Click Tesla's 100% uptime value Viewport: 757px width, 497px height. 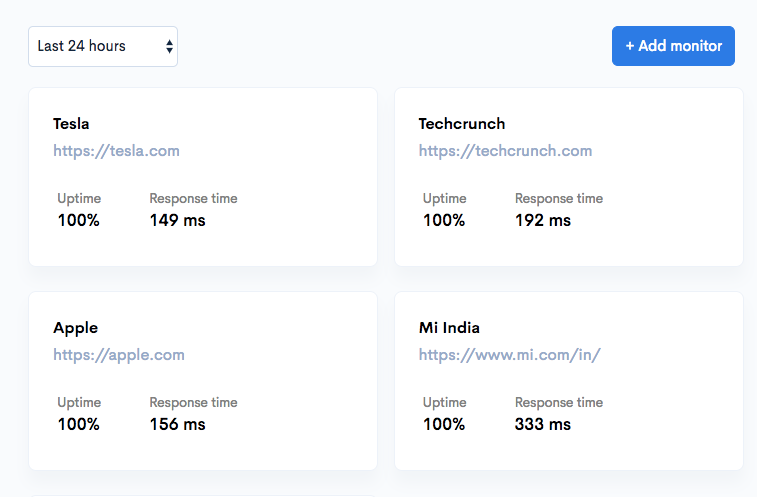click(79, 220)
